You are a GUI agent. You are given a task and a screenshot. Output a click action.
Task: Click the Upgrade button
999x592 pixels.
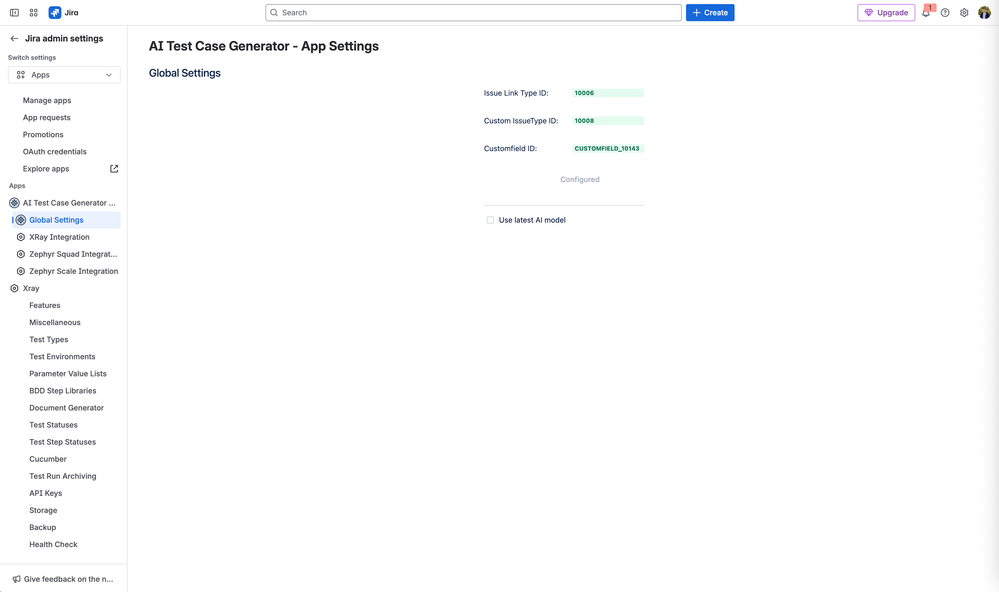point(886,13)
